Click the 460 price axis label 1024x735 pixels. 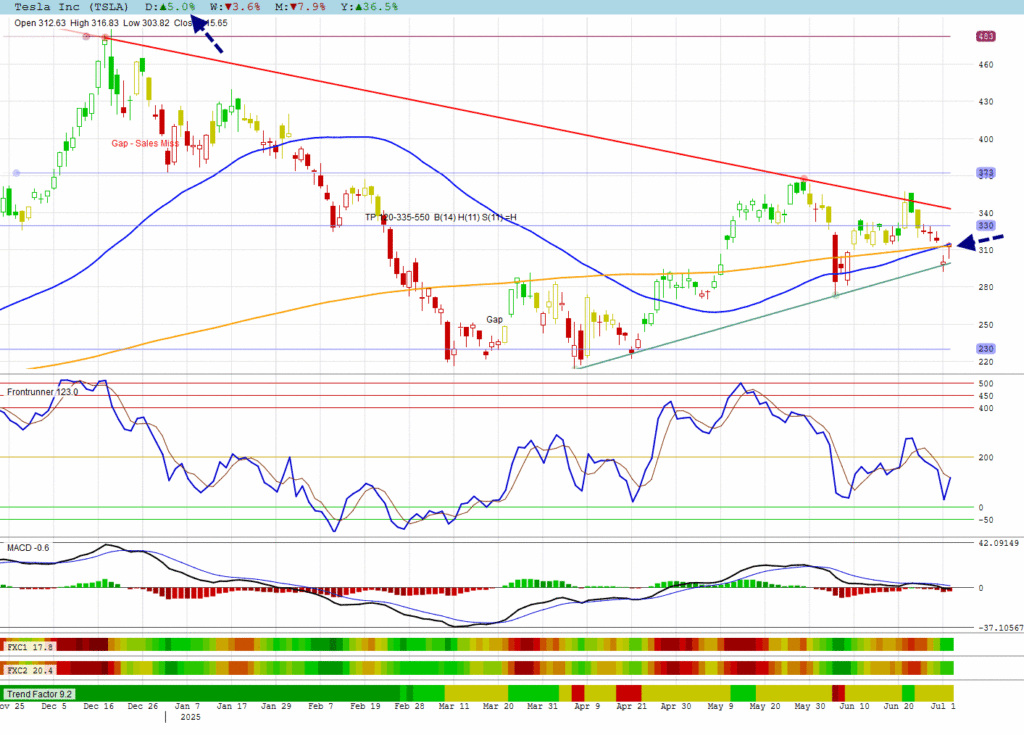[985, 65]
